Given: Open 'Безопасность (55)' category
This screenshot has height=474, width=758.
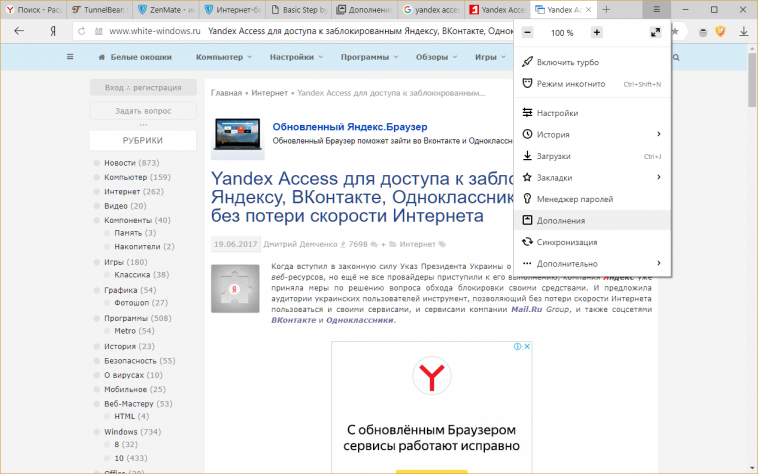Looking at the screenshot, I should 140,360.
